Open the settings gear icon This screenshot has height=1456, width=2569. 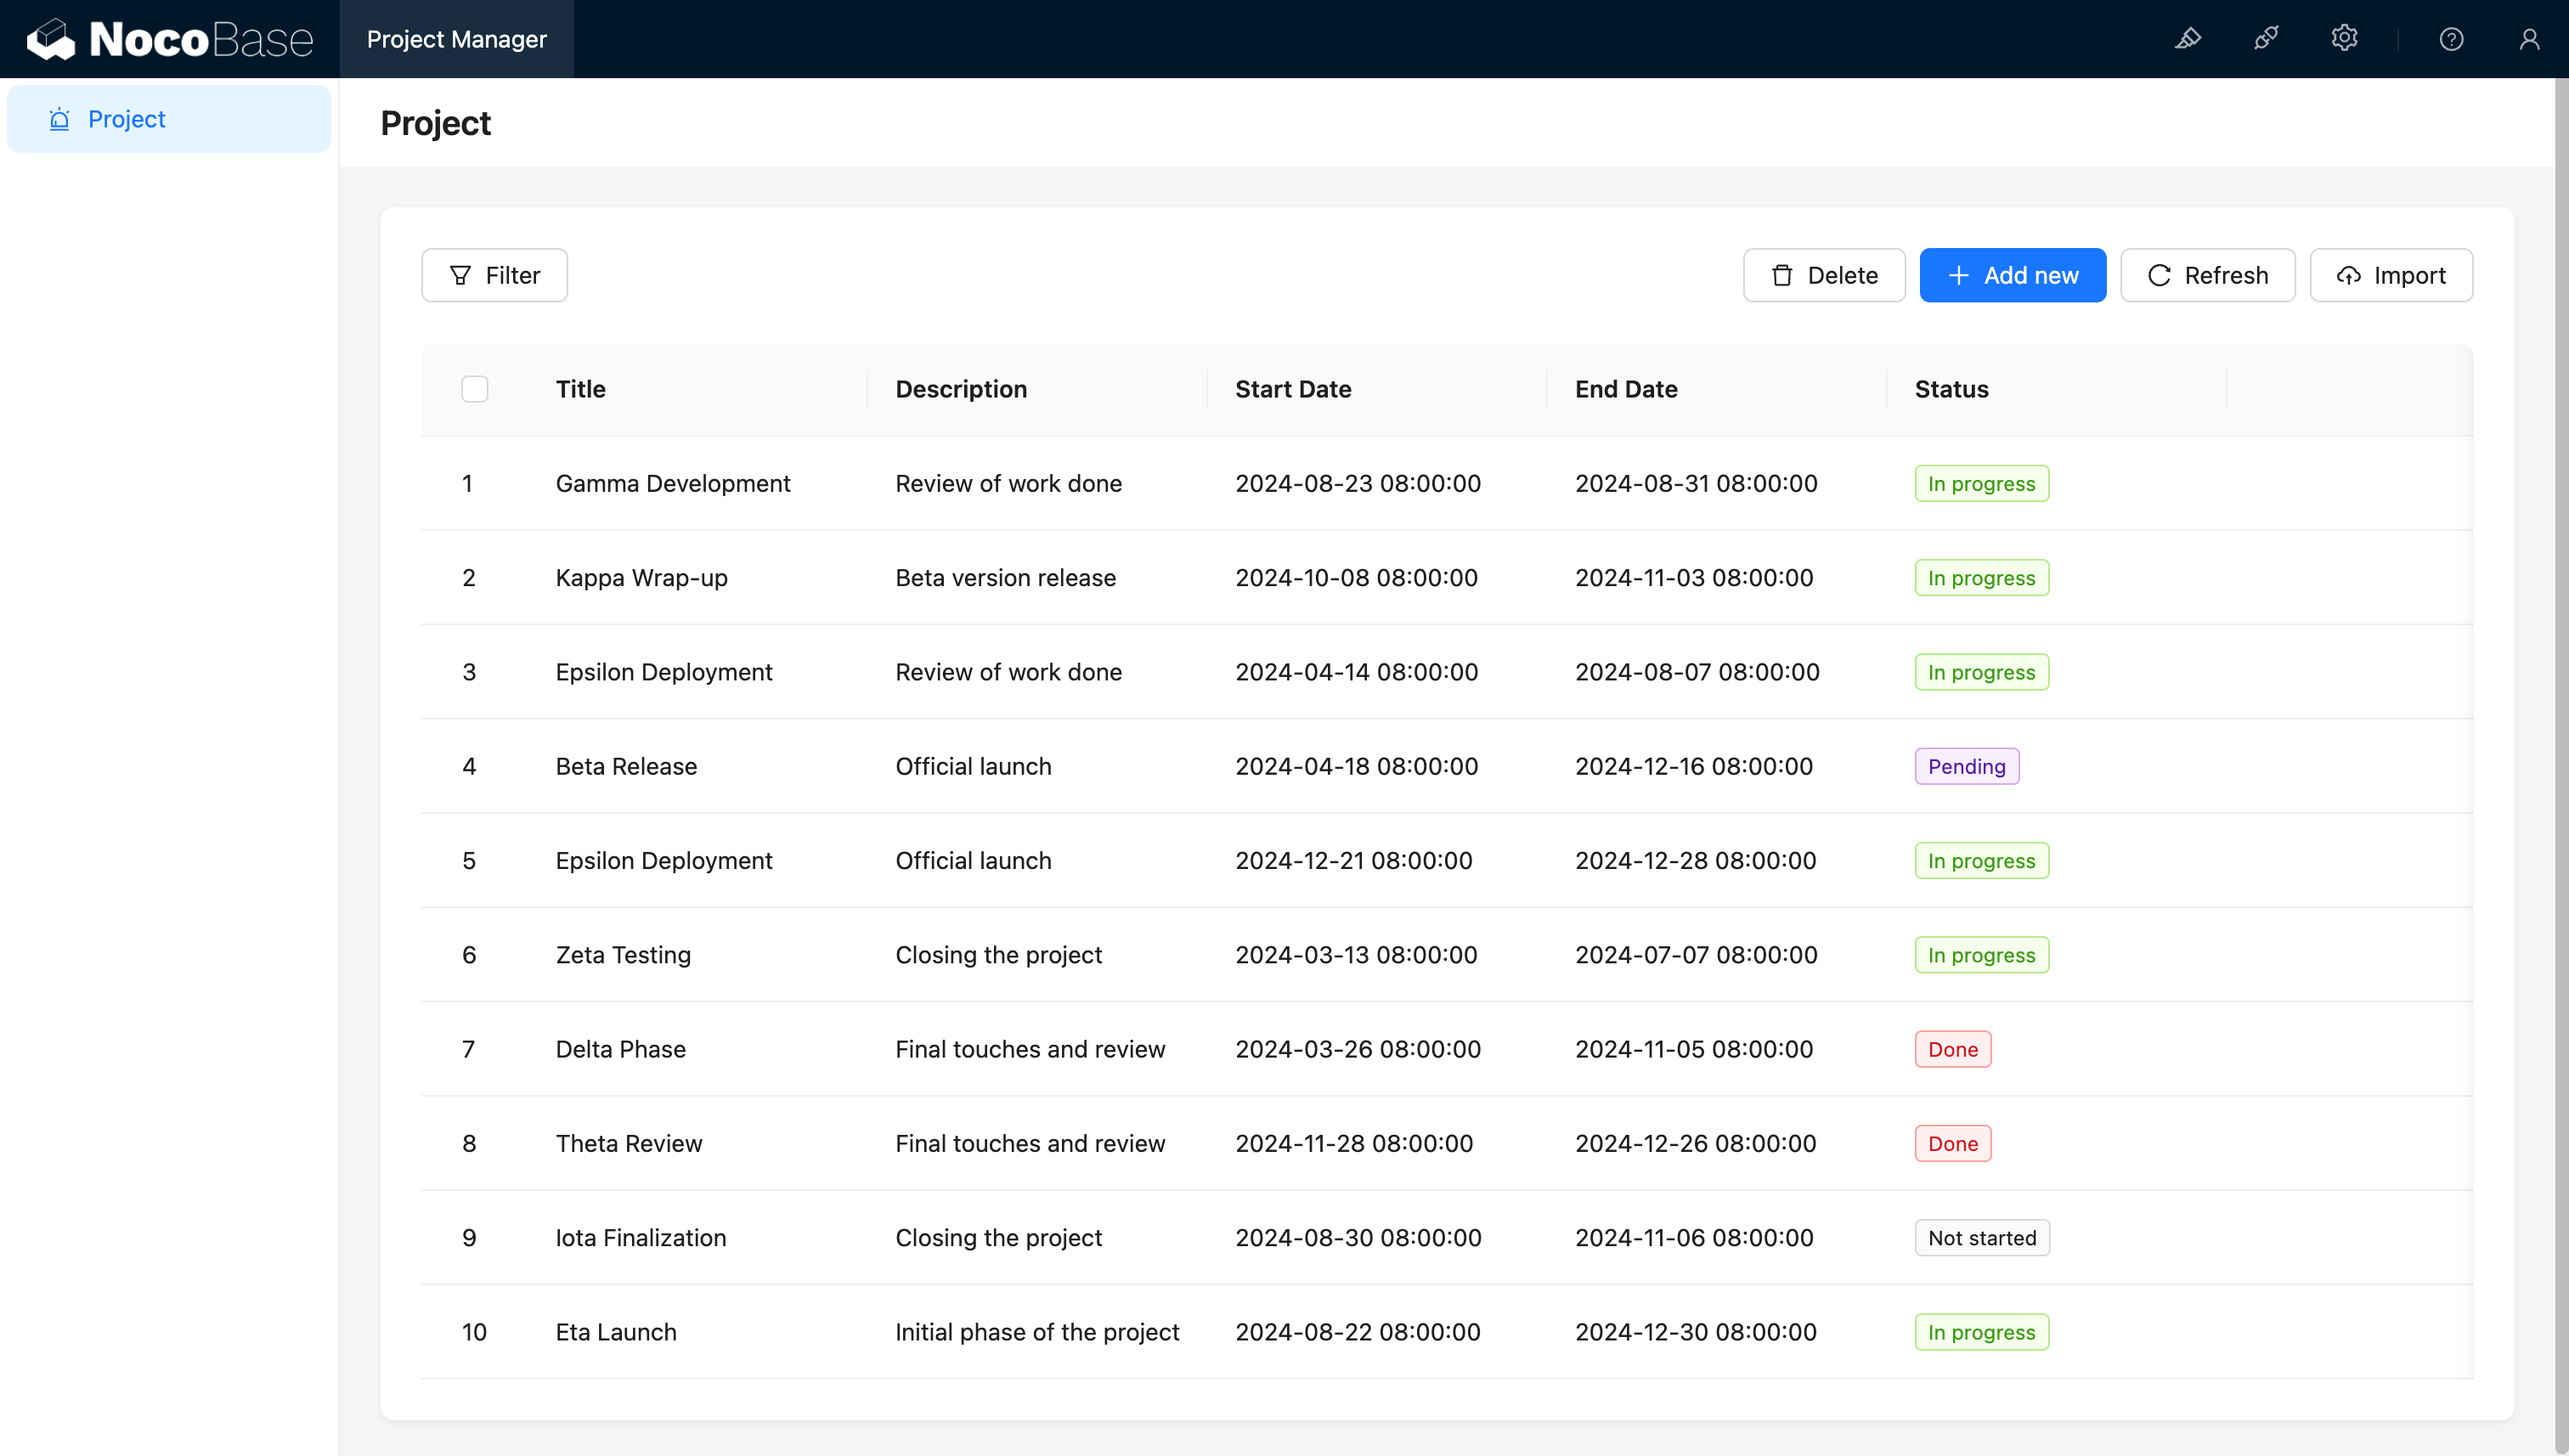click(2344, 39)
